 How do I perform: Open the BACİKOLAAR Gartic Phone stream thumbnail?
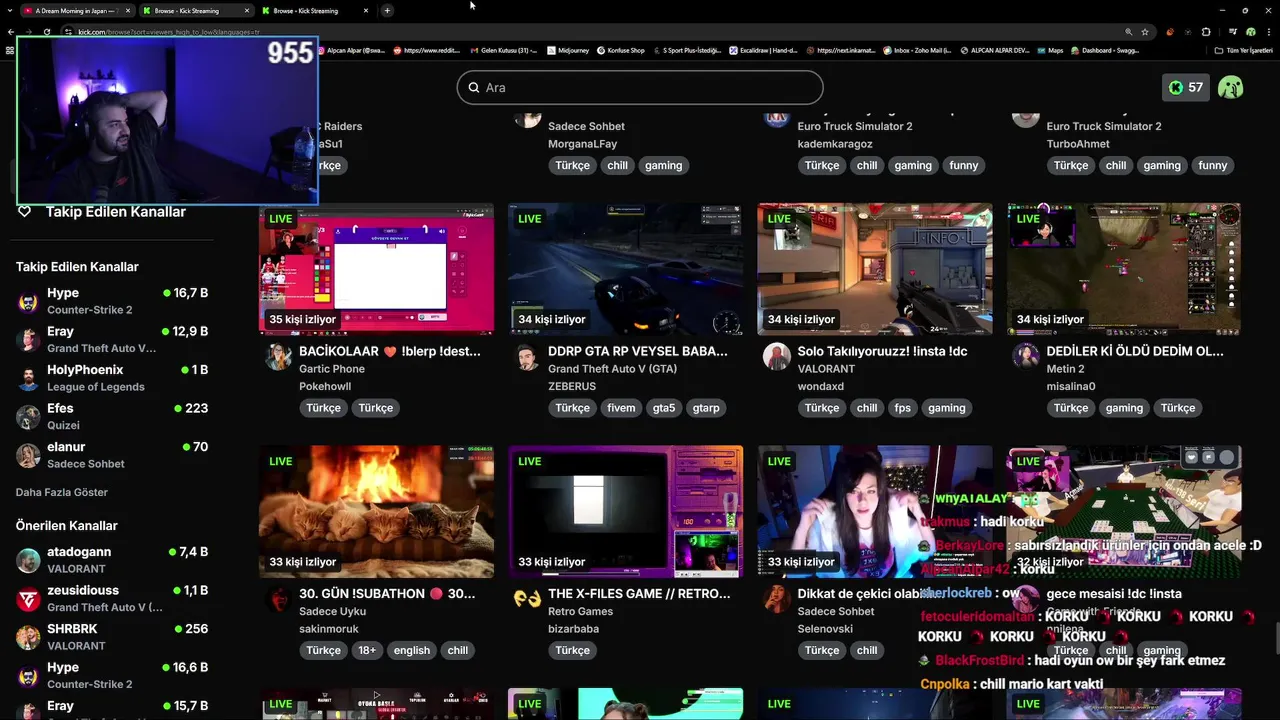tap(376, 269)
